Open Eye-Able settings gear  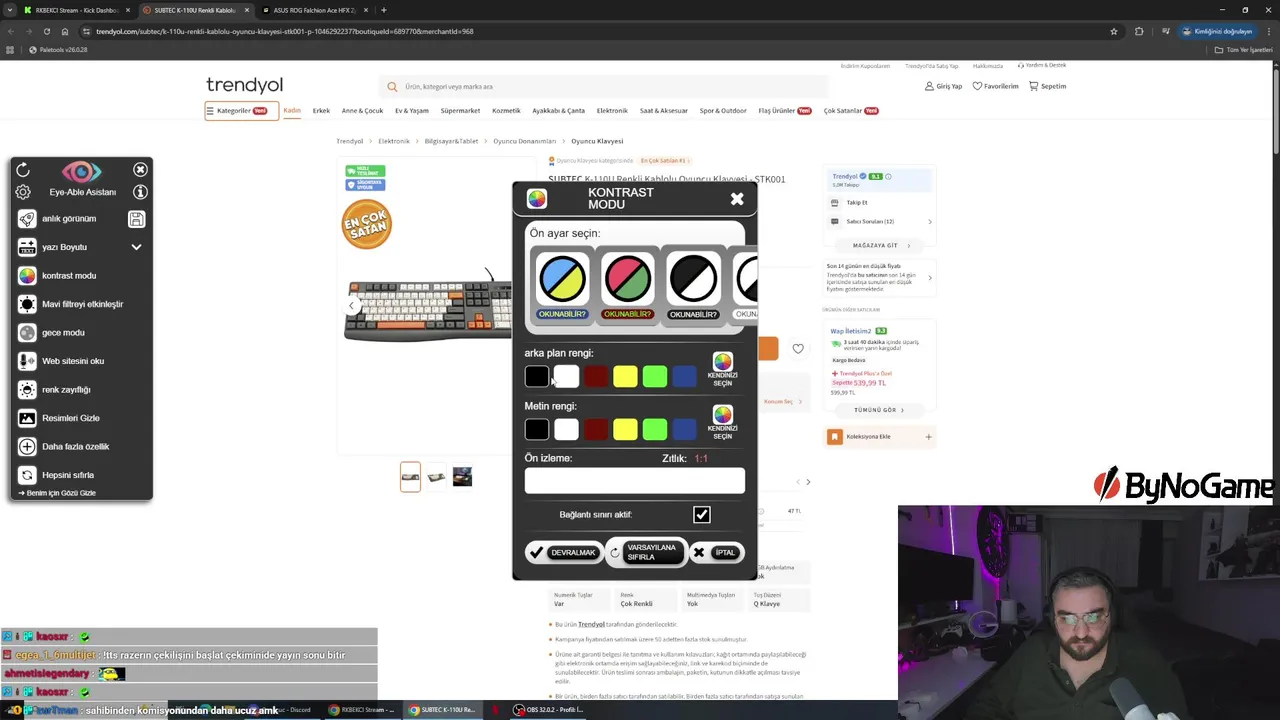click(x=23, y=192)
